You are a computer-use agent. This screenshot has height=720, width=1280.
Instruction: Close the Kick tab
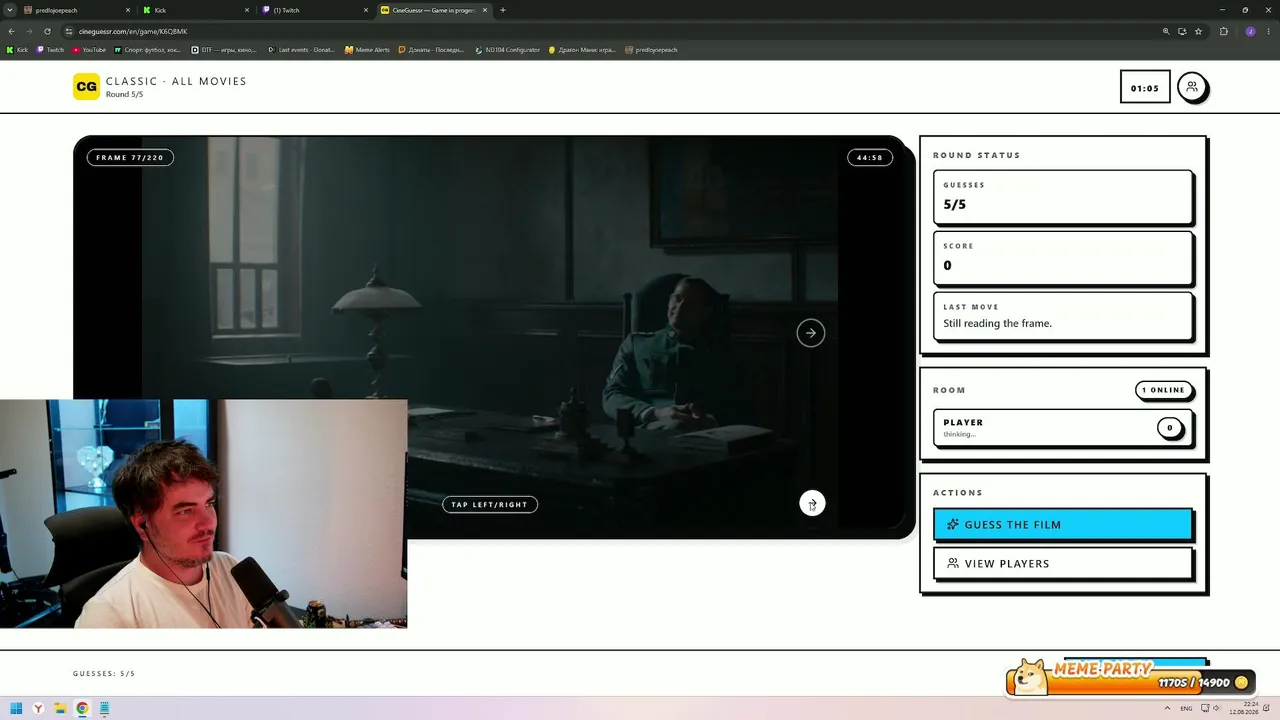(x=247, y=10)
